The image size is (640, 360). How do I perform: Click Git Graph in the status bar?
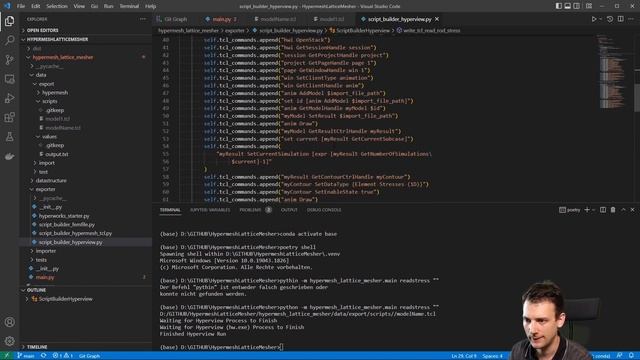click(89, 356)
